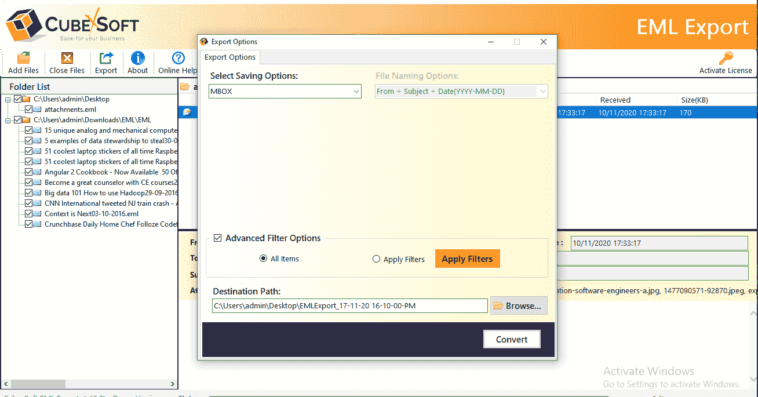This screenshot has height=397, width=758.
Task: Click the Browse... button
Action: pos(518,306)
